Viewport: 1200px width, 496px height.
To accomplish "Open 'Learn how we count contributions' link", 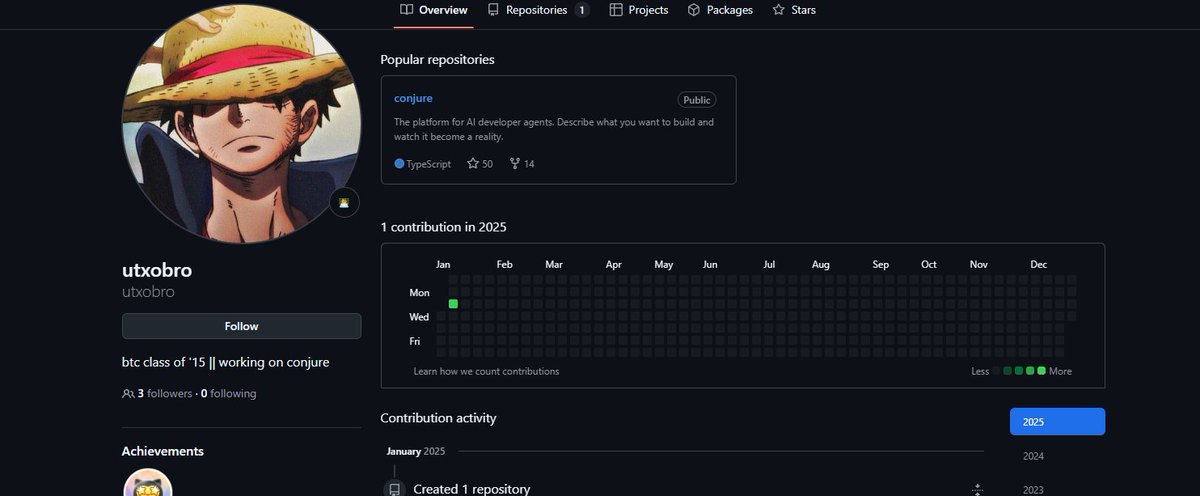I will pyautogui.click(x=486, y=371).
